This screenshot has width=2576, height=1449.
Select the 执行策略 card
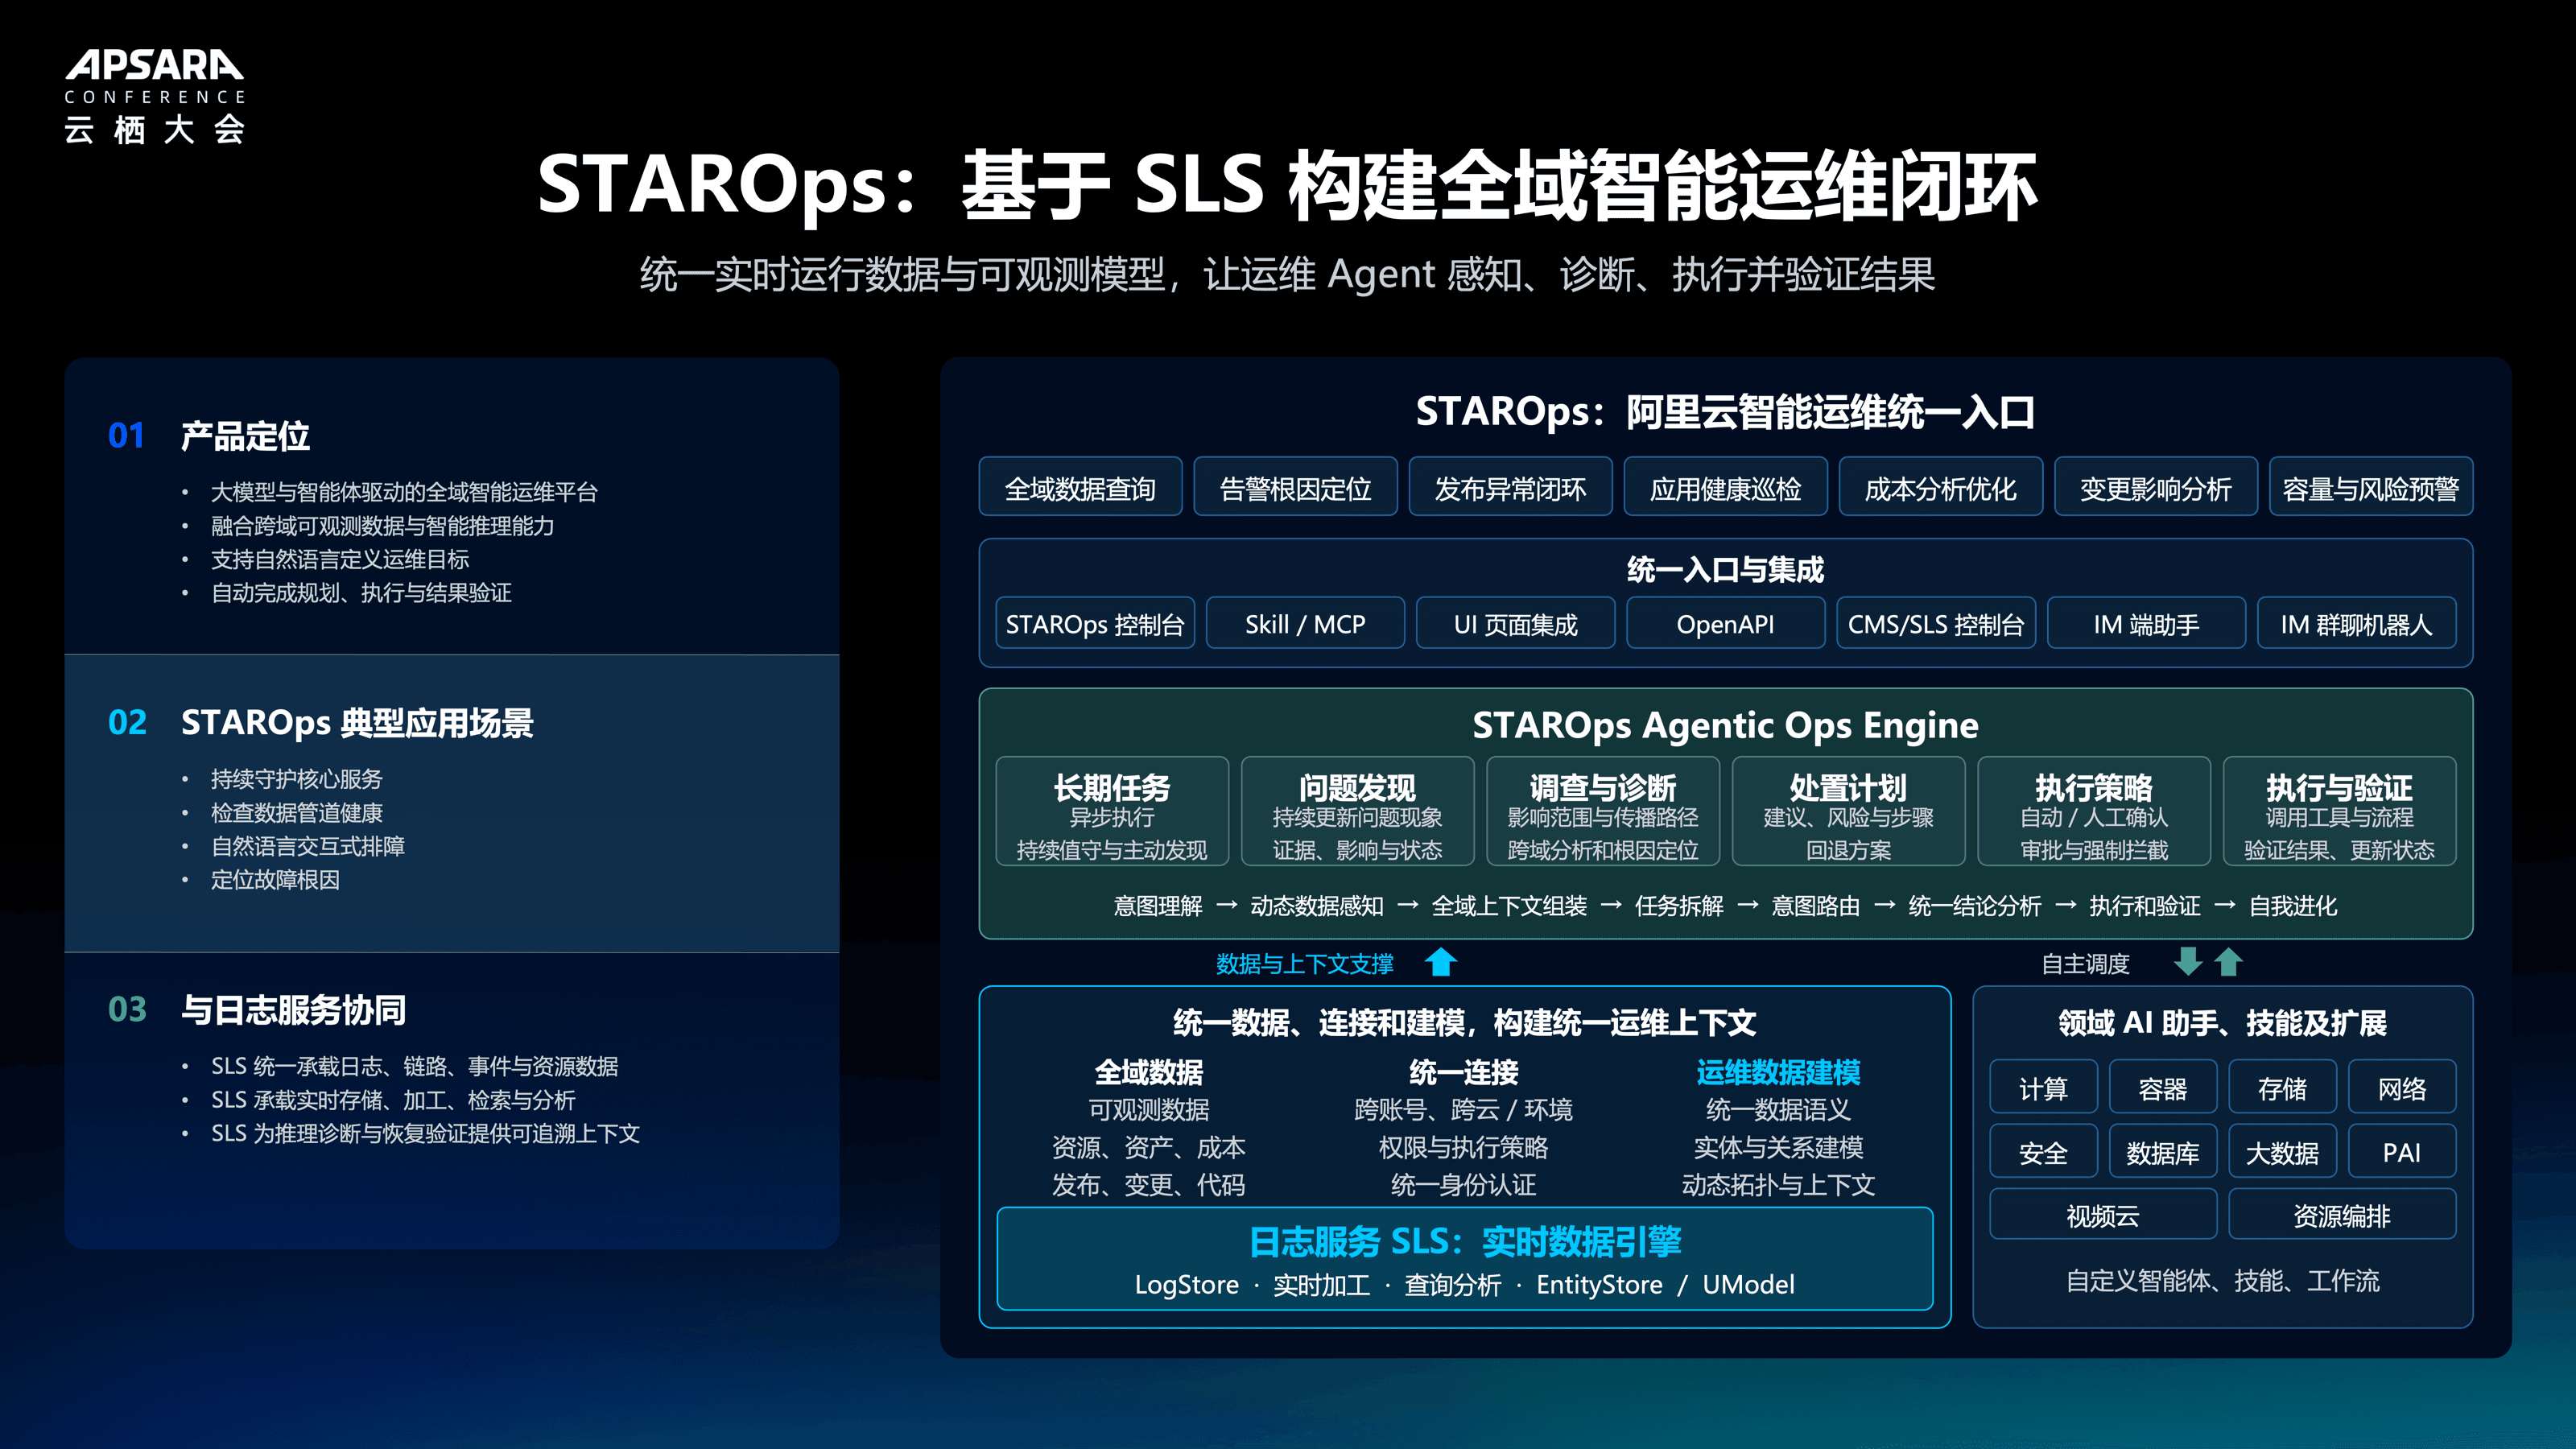(x=2094, y=812)
